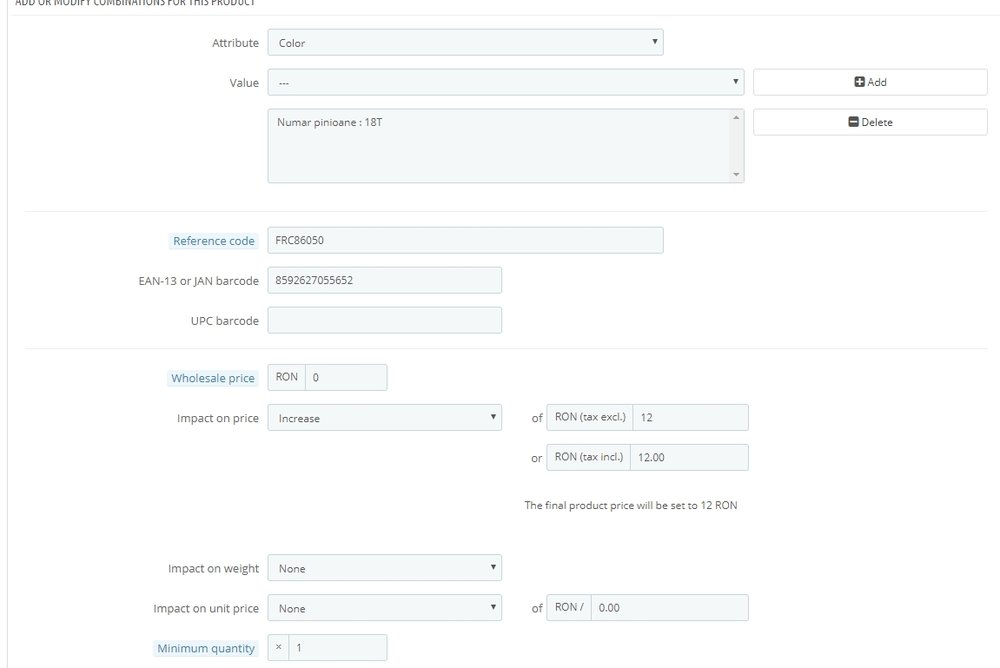
Task: Click the Add button
Action: (x=869, y=82)
